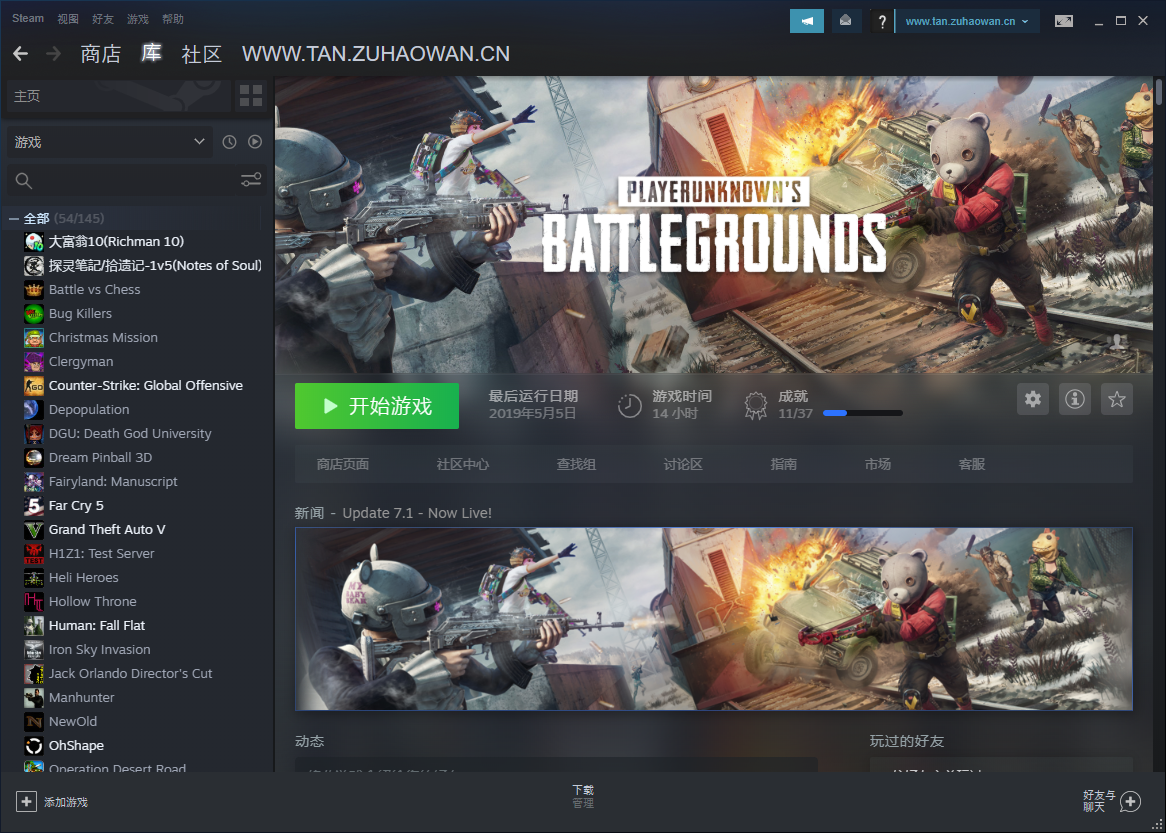Click the achievements progress bar

(863, 413)
